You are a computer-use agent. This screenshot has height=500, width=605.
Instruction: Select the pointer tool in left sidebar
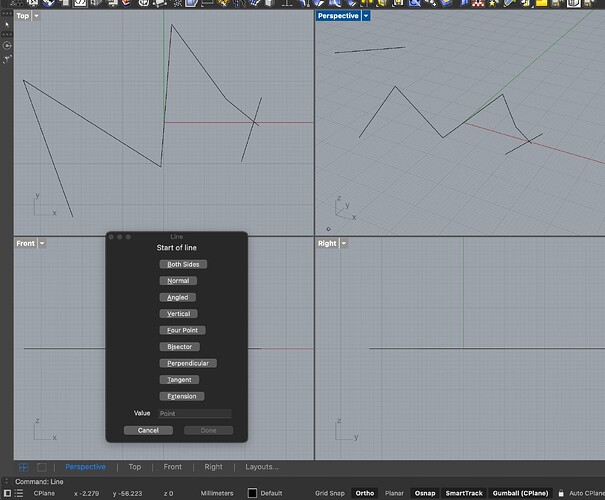point(7,25)
